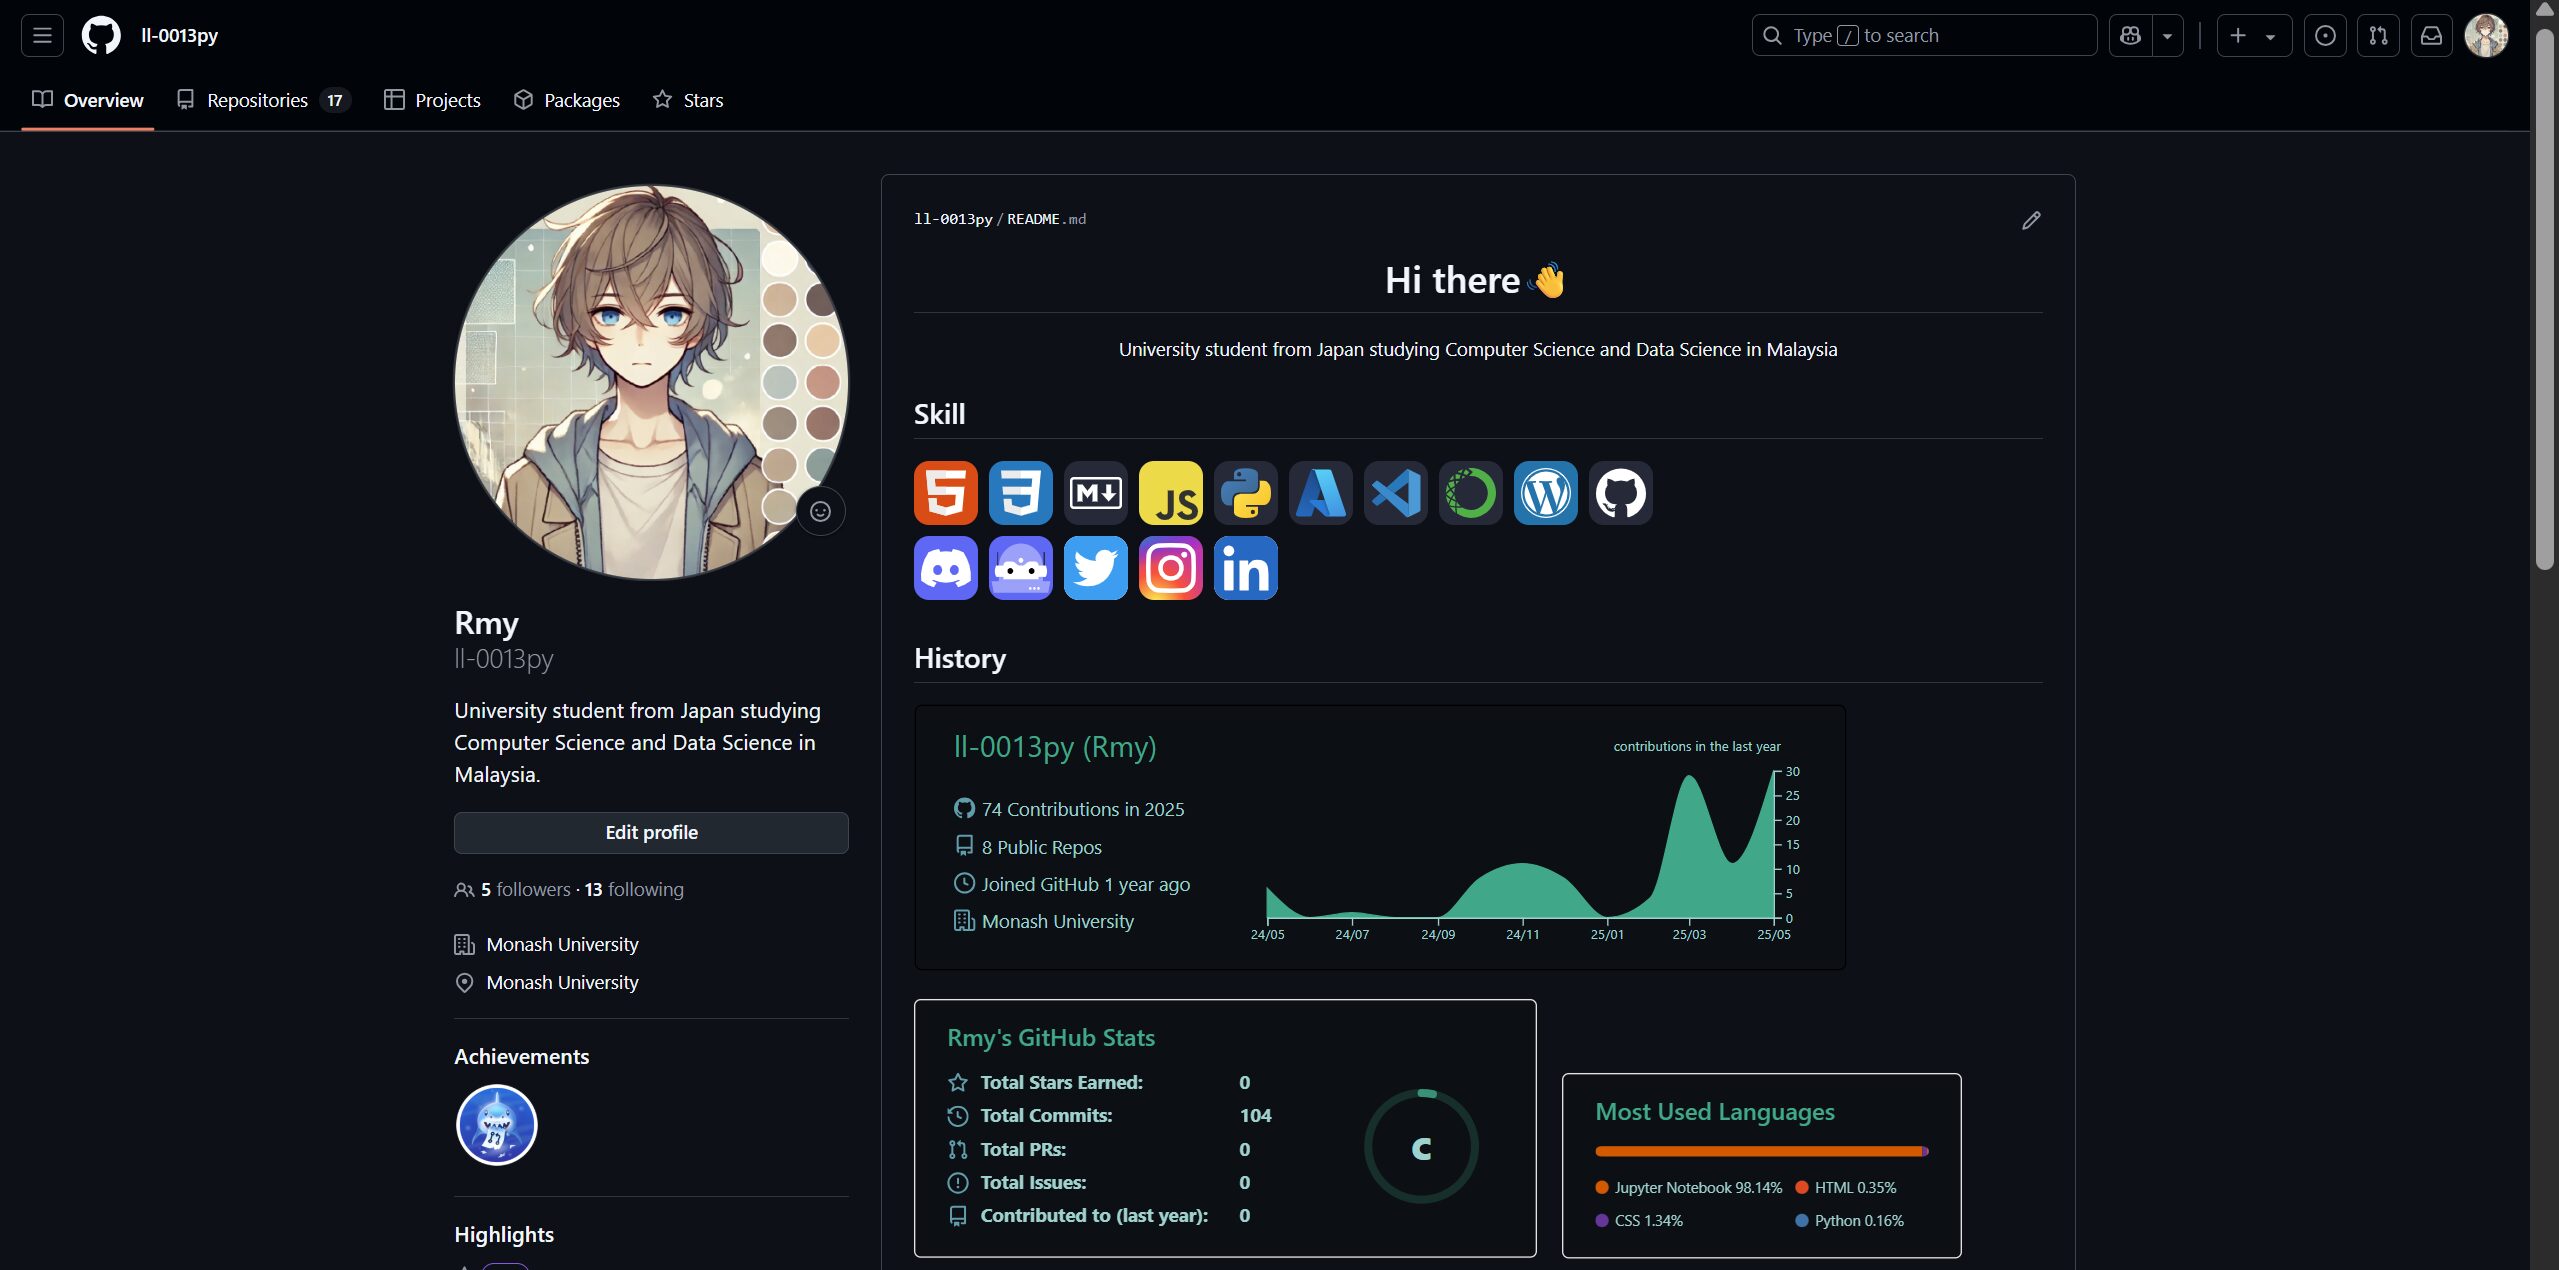The width and height of the screenshot is (2559, 1270).
Task: Open the Copilot chat icon
Action: click(x=2130, y=35)
